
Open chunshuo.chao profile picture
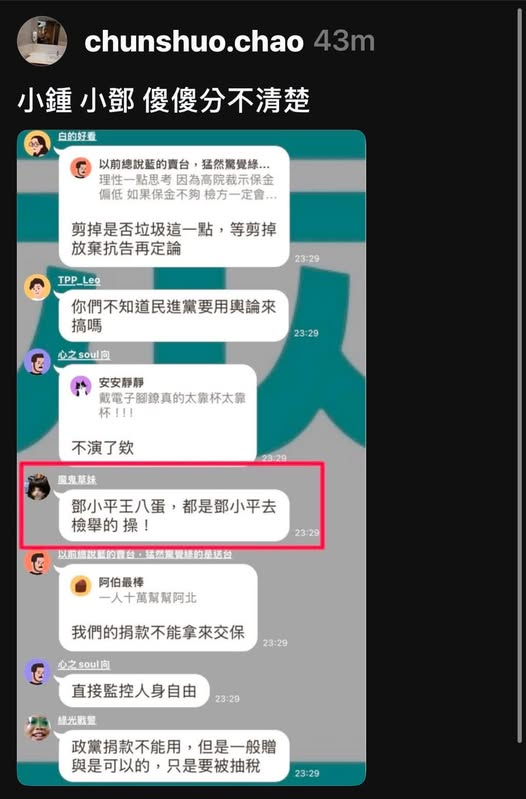pos(42,41)
